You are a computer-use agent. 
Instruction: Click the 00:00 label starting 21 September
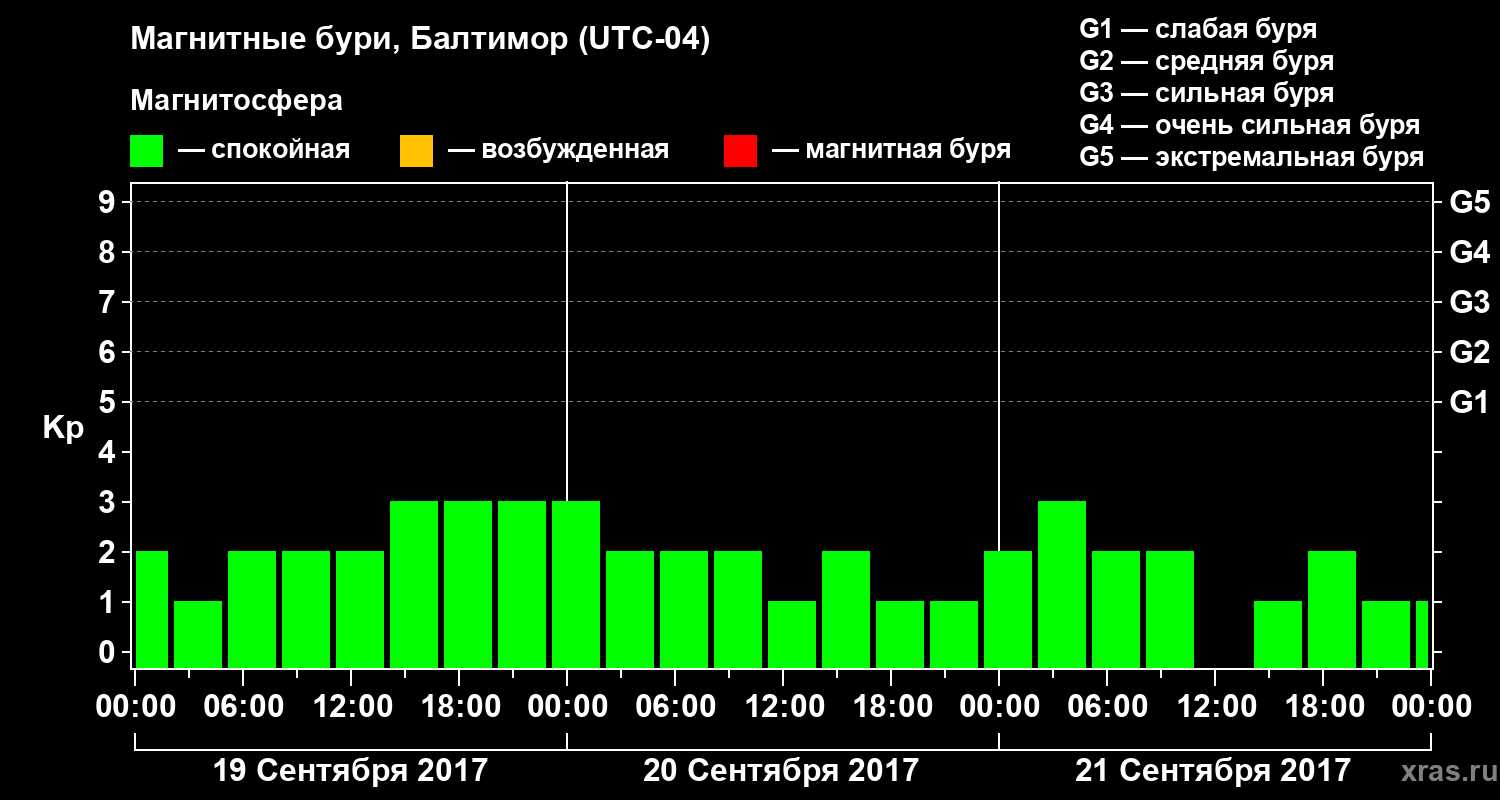[x=999, y=706]
